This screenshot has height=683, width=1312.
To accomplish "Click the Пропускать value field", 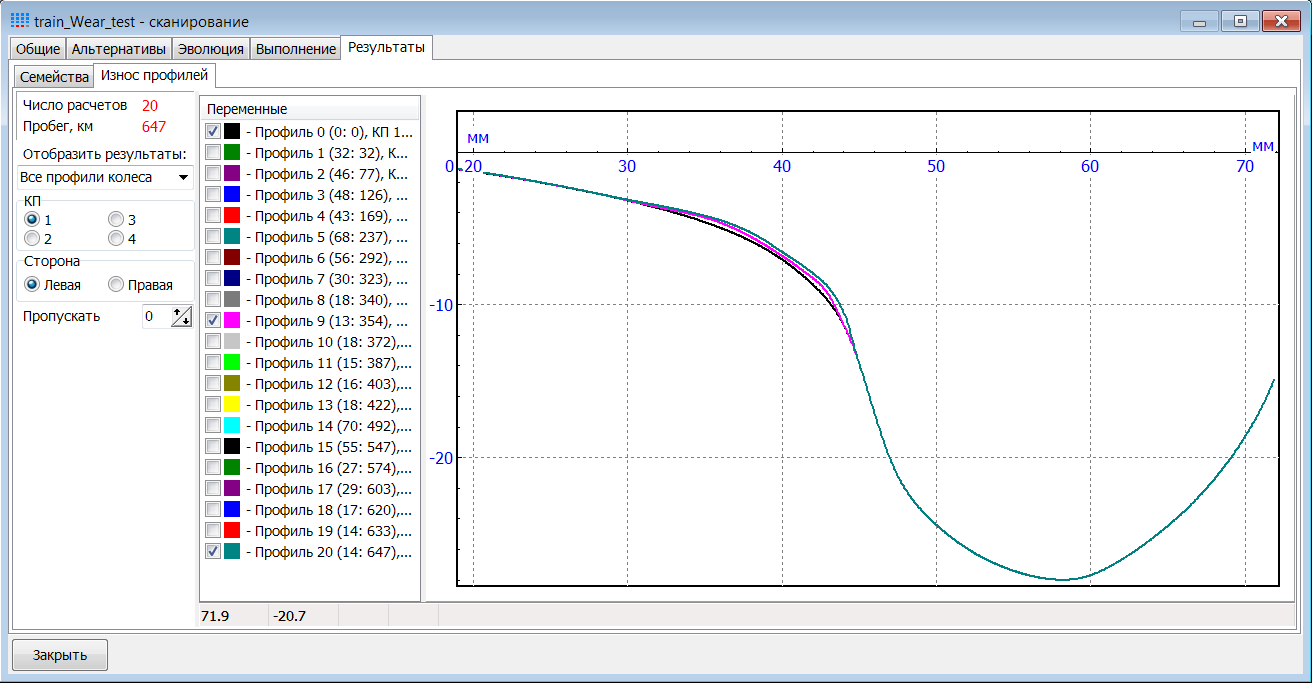I will tap(155, 317).
